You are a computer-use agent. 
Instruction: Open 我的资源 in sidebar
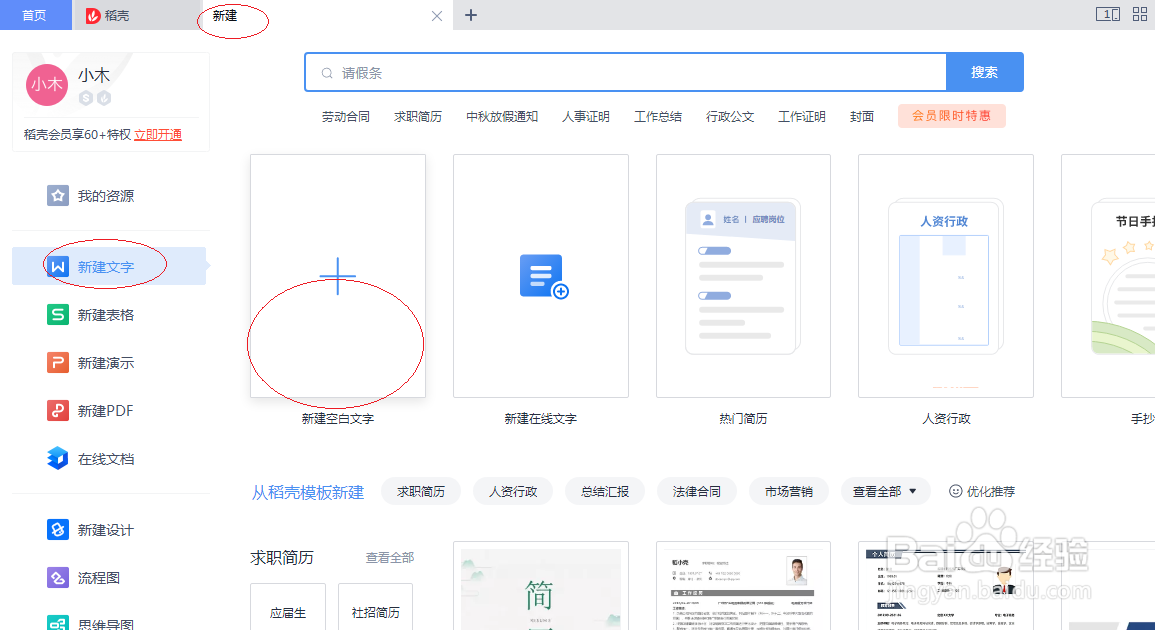(x=109, y=196)
